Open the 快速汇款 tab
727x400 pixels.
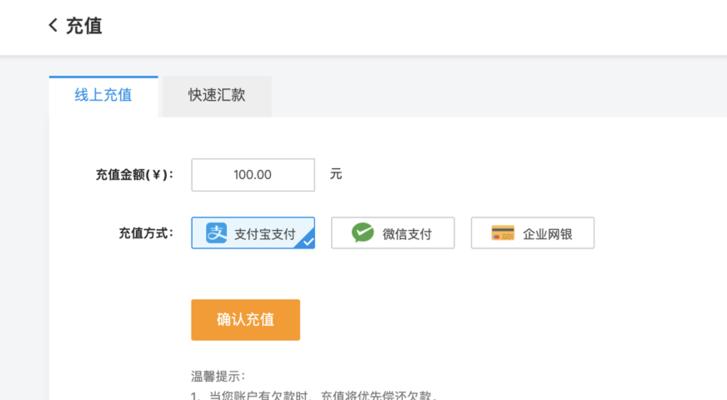pyautogui.click(x=217, y=96)
